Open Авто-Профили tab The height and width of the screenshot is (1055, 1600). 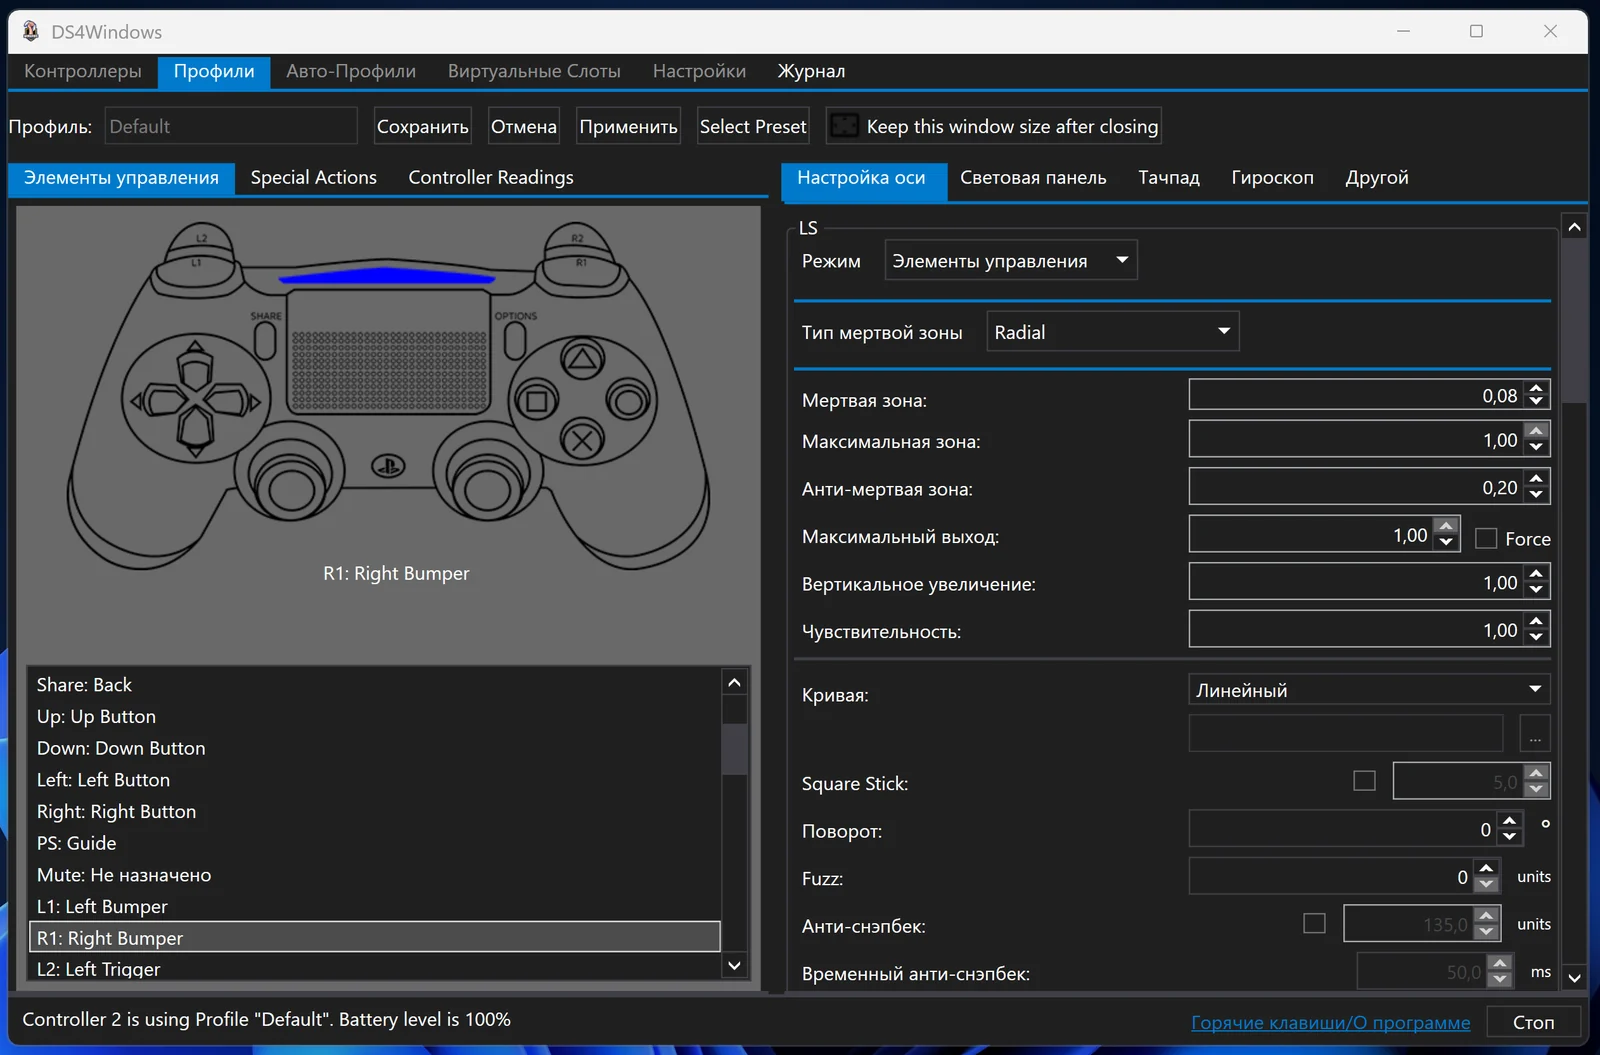351,71
